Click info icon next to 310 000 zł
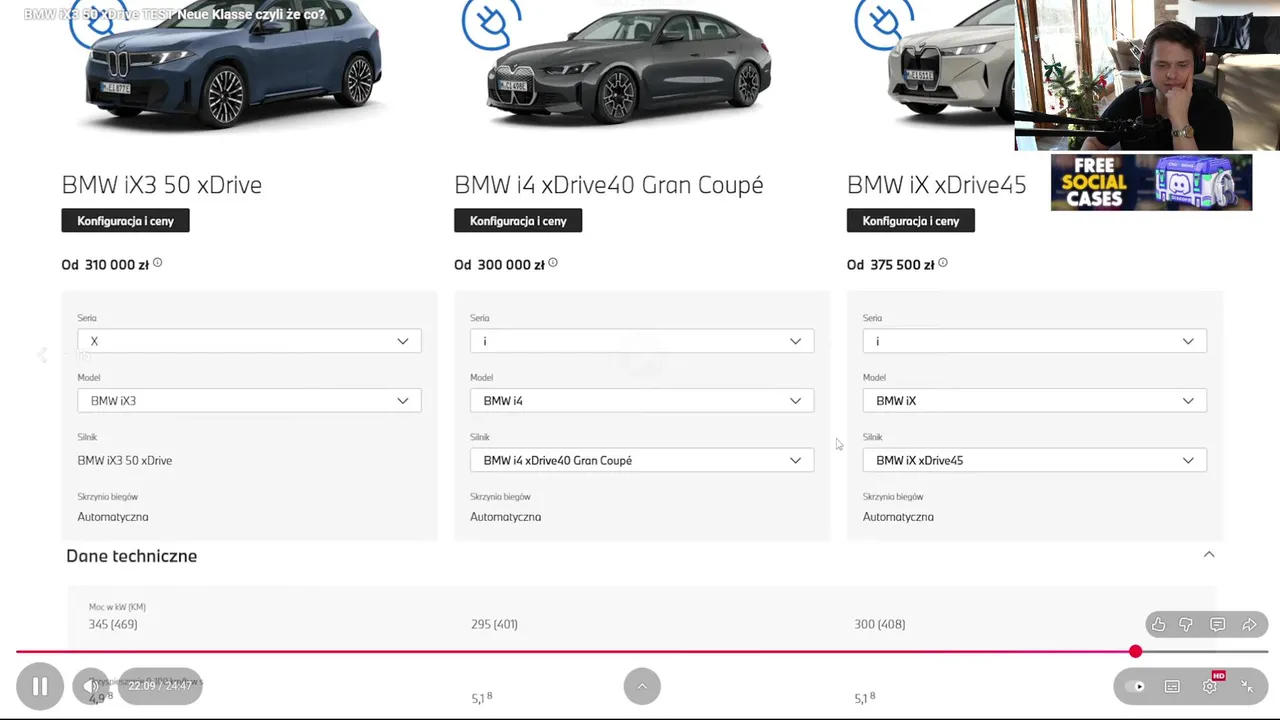This screenshot has height=720, width=1280. 157,263
